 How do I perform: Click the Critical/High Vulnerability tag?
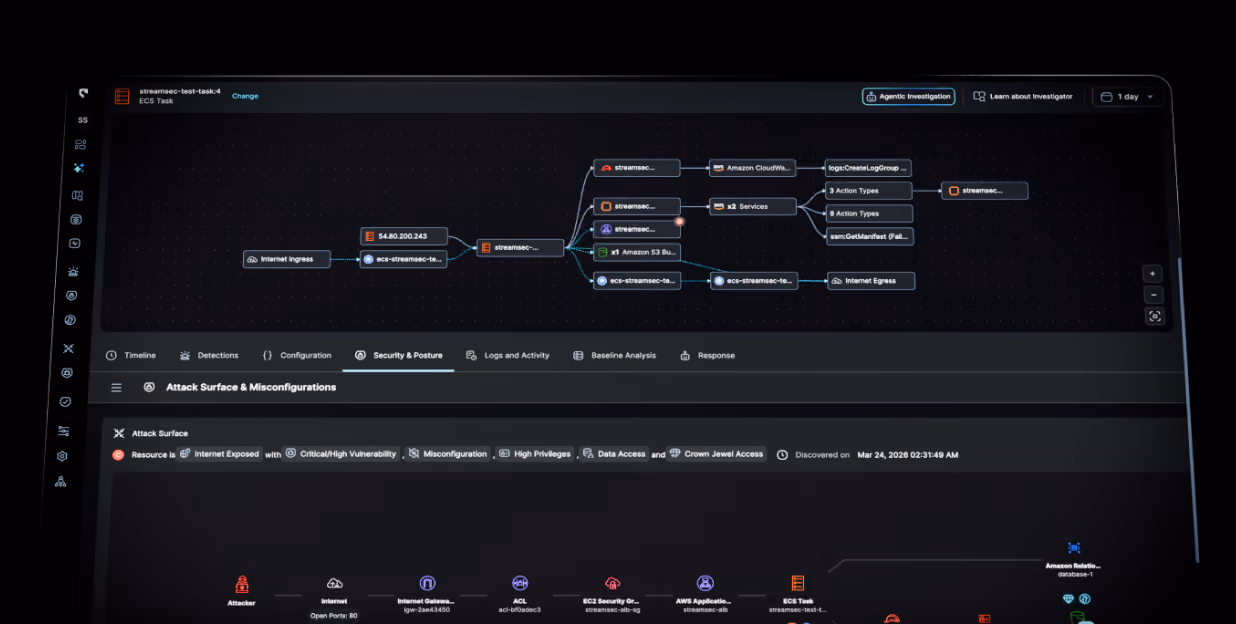342,454
